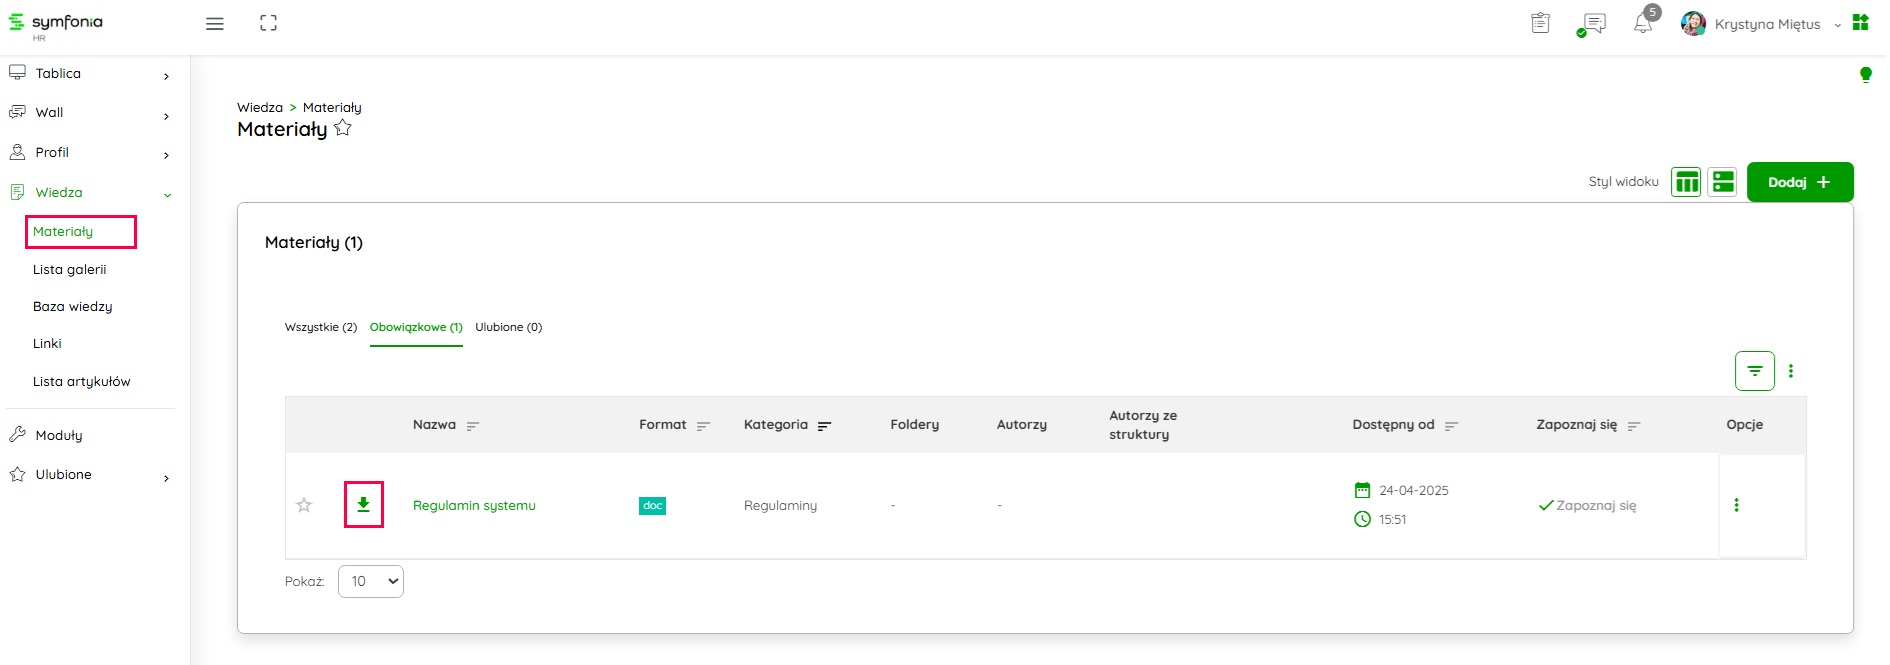Open the Ulubione (0) tab

click(x=508, y=327)
